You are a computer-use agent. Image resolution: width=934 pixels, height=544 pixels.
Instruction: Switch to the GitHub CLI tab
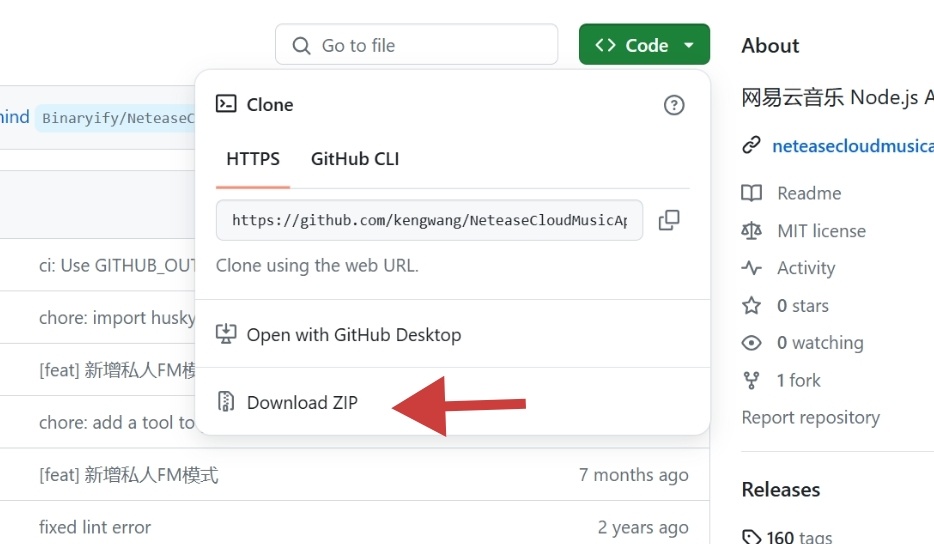tap(355, 159)
